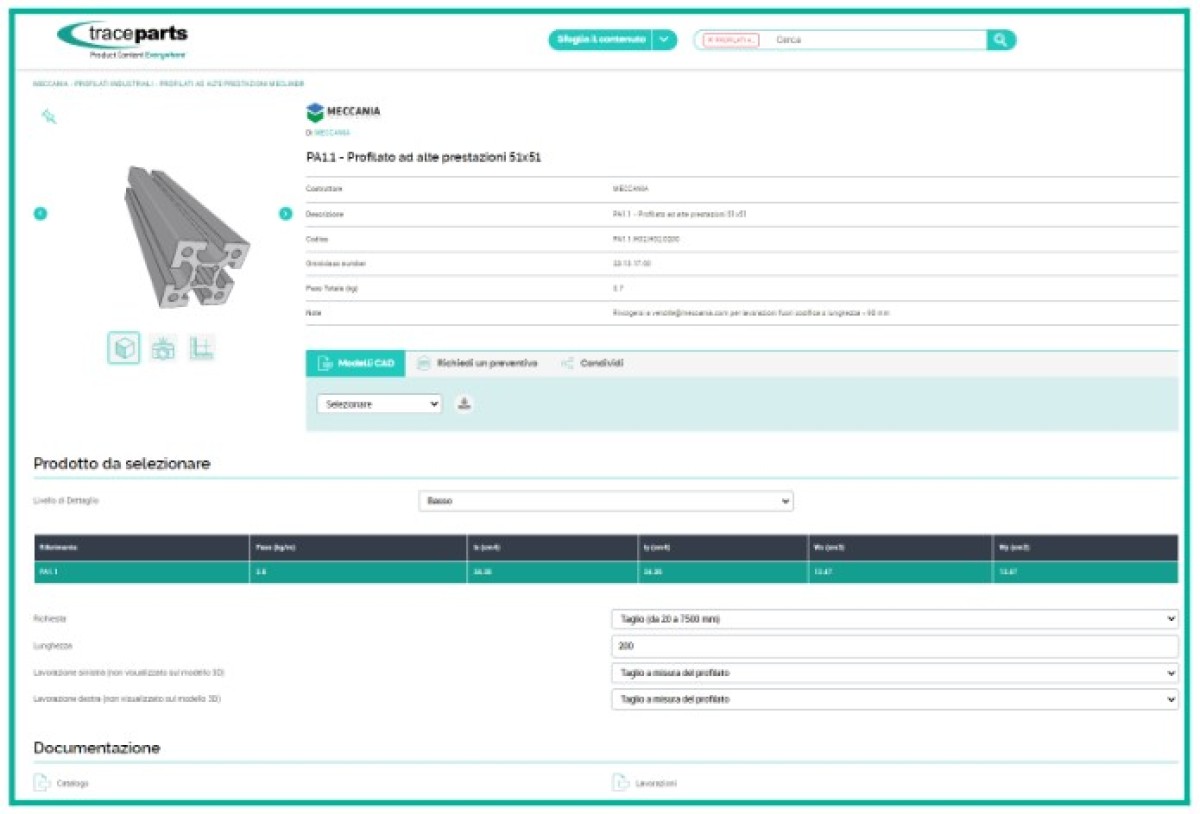Go to previous image with left arrow
This screenshot has width=1200, height=814.
click(x=41, y=213)
